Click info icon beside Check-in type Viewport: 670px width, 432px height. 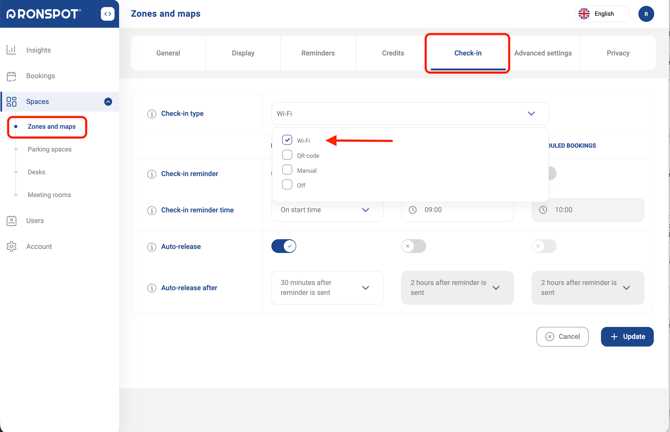152,114
